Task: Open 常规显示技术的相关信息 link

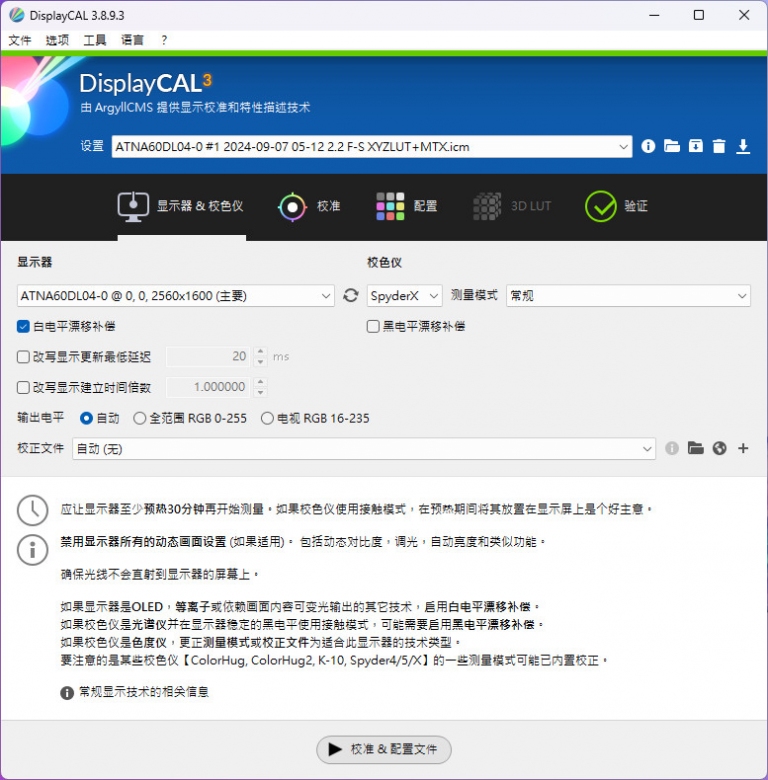Action: (144, 692)
